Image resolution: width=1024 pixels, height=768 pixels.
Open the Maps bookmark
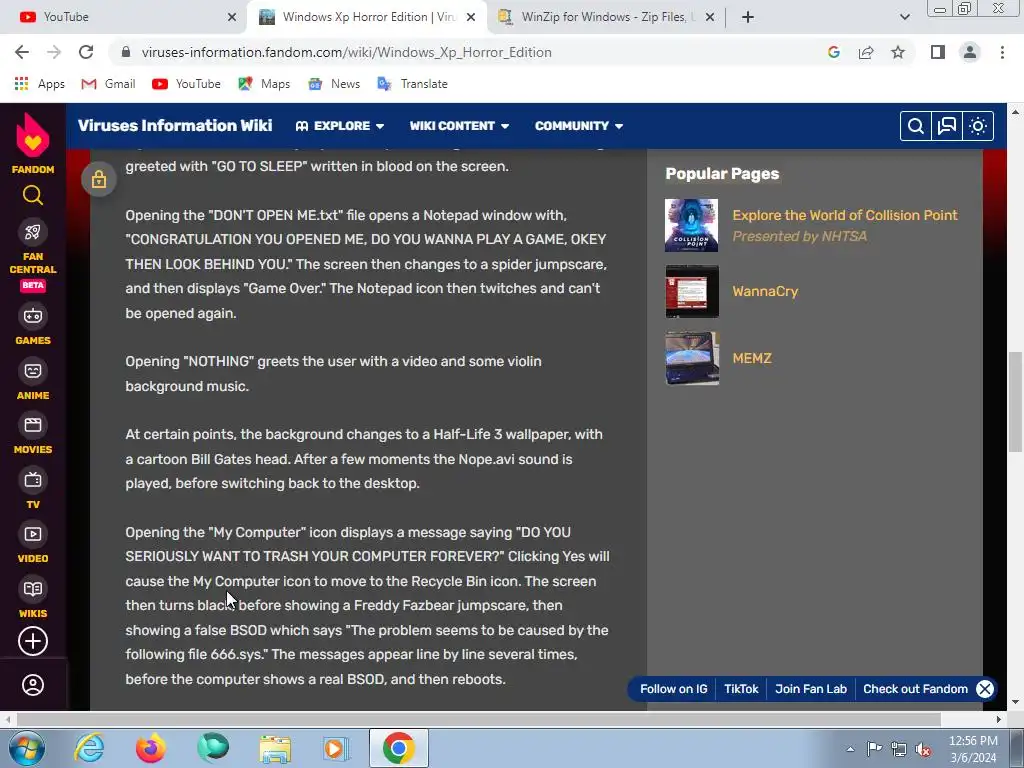[x=264, y=84]
